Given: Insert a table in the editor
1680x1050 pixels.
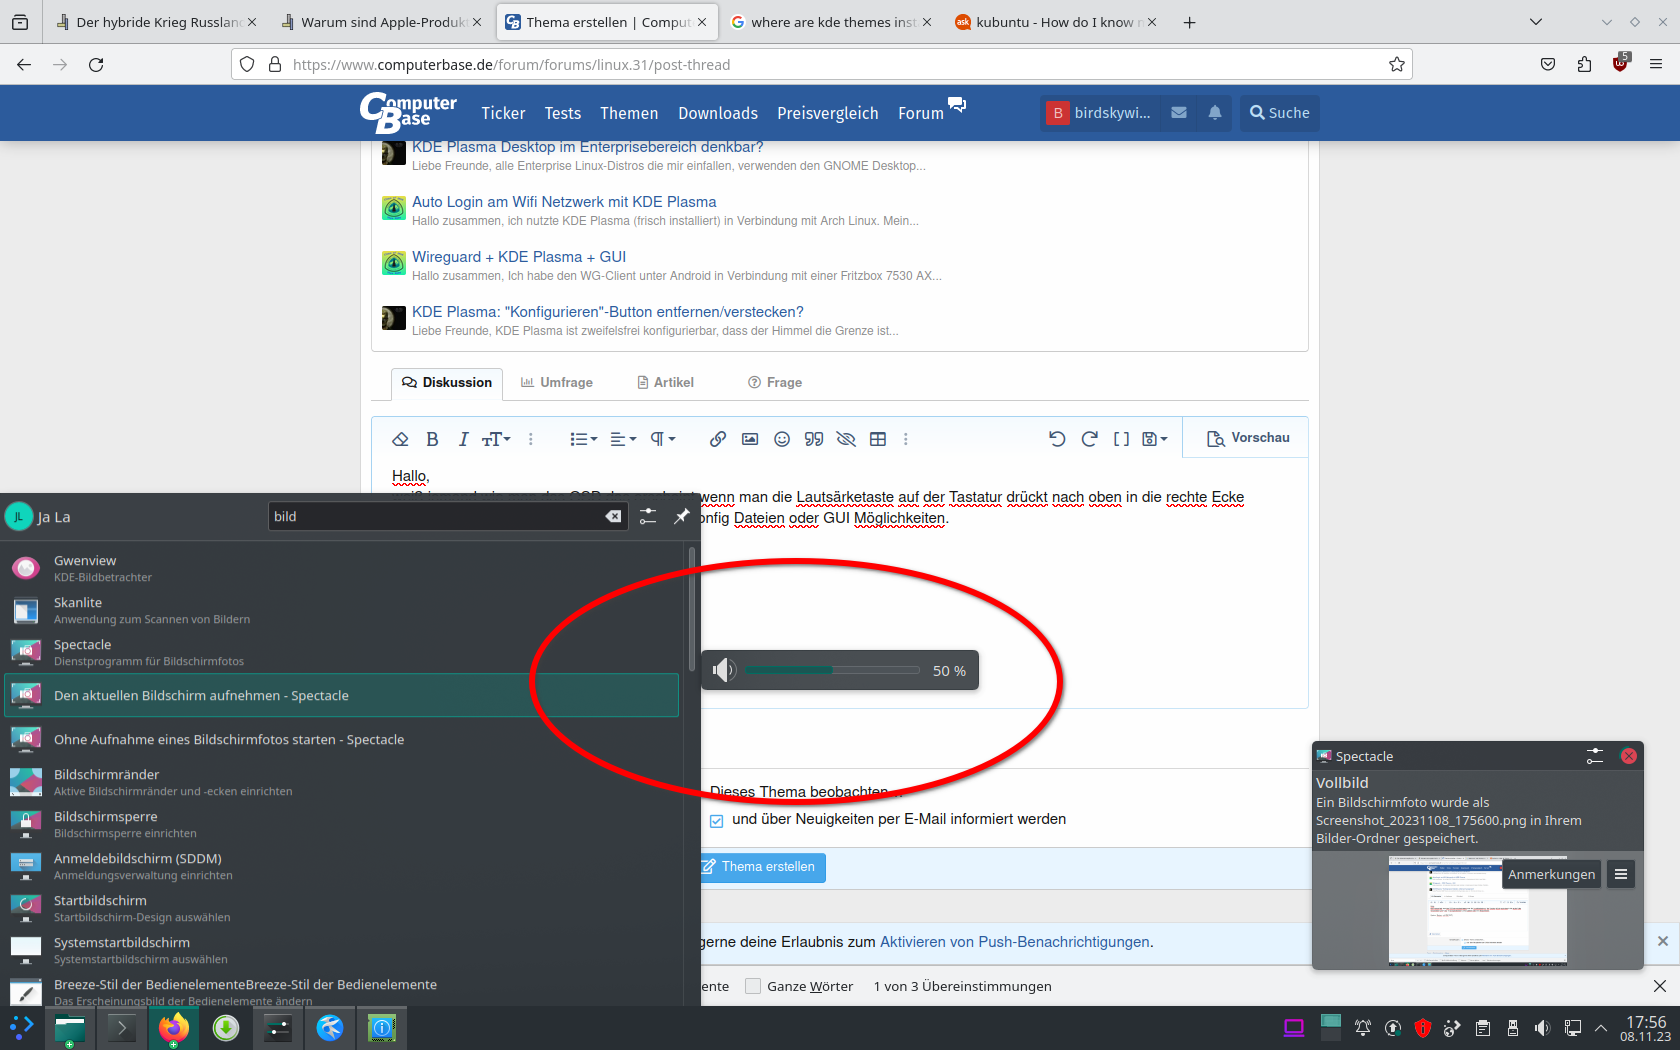Looking at the screenshot, I should [x=878, y=439].
